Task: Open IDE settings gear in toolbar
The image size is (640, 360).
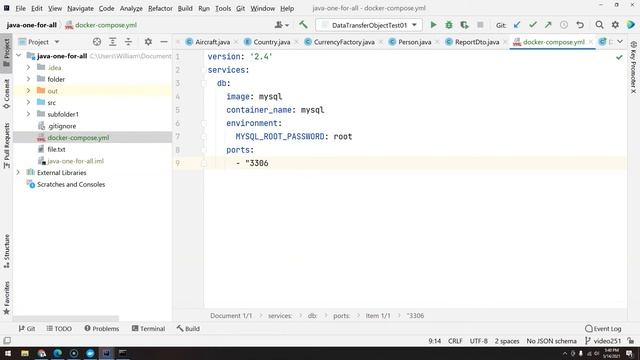Action: 615,25
